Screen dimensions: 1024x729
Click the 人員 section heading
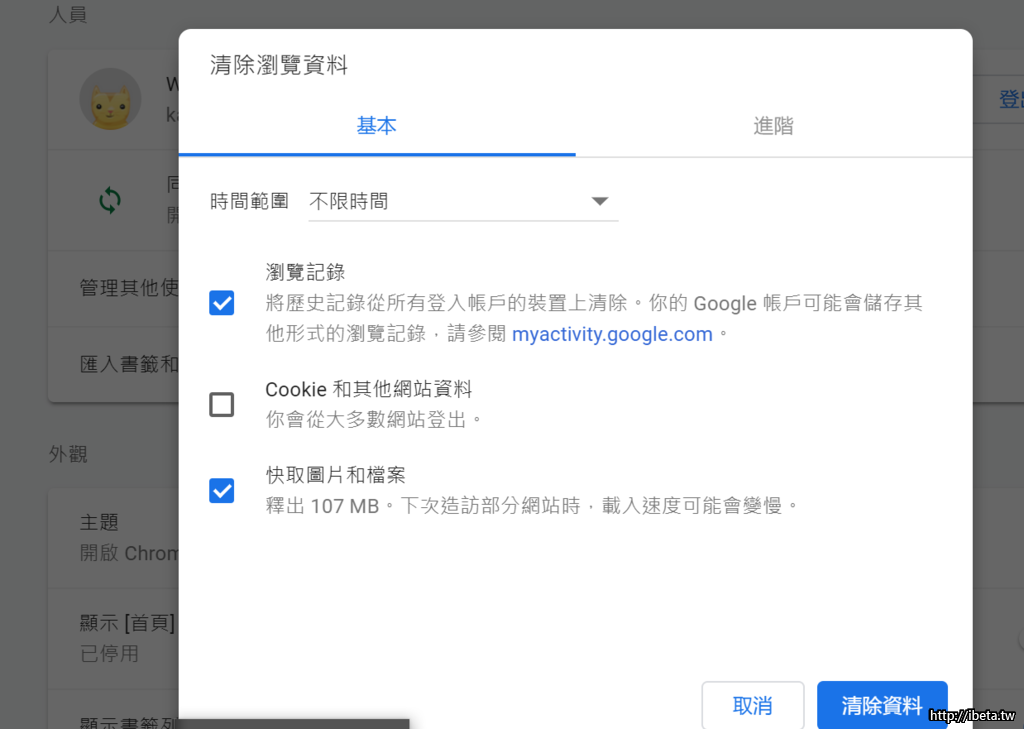tap(68, 17)
